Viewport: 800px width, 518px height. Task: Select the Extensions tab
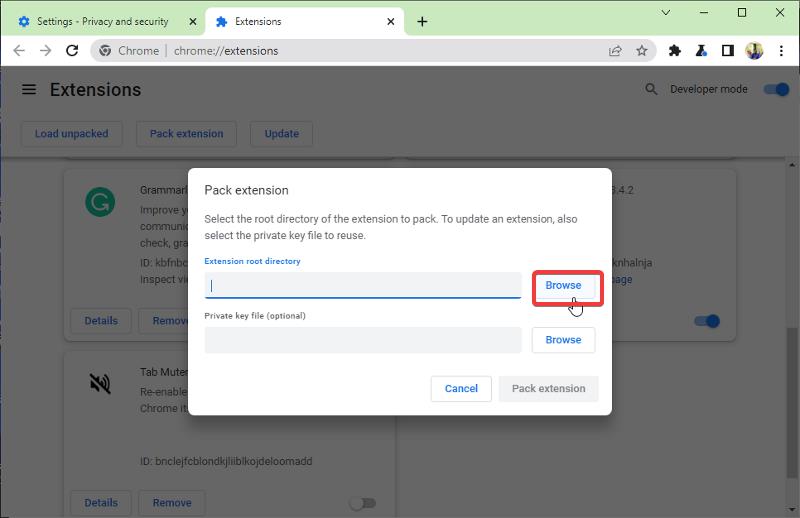(x=305, y=21)
